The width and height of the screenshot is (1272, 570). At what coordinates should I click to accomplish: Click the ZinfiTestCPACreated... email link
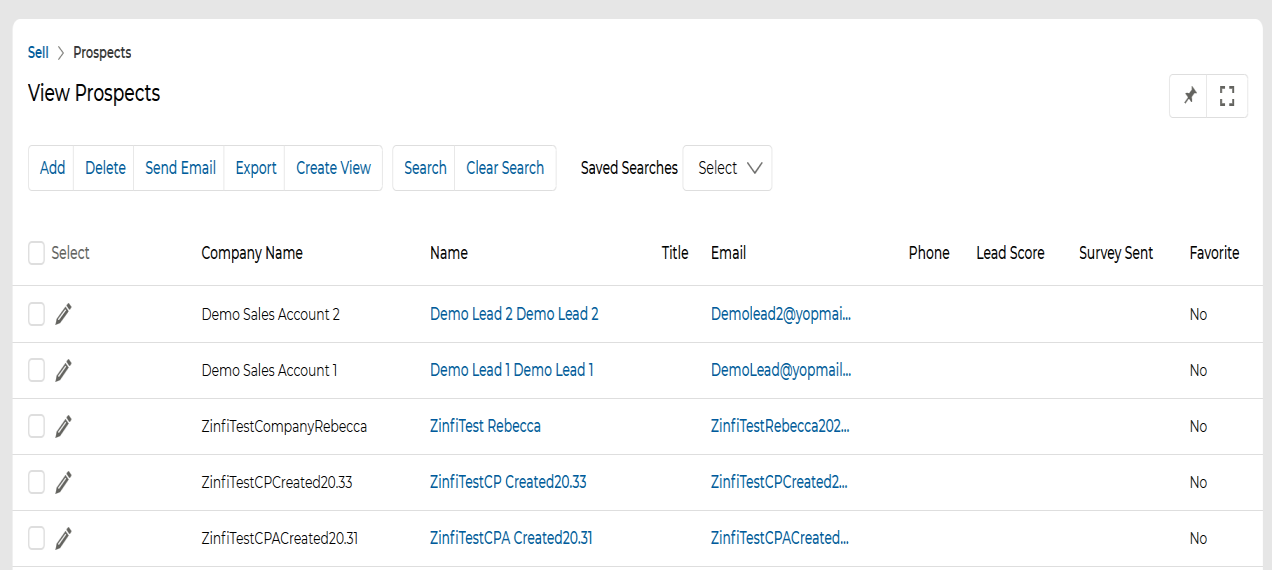[x=780, y=538]
